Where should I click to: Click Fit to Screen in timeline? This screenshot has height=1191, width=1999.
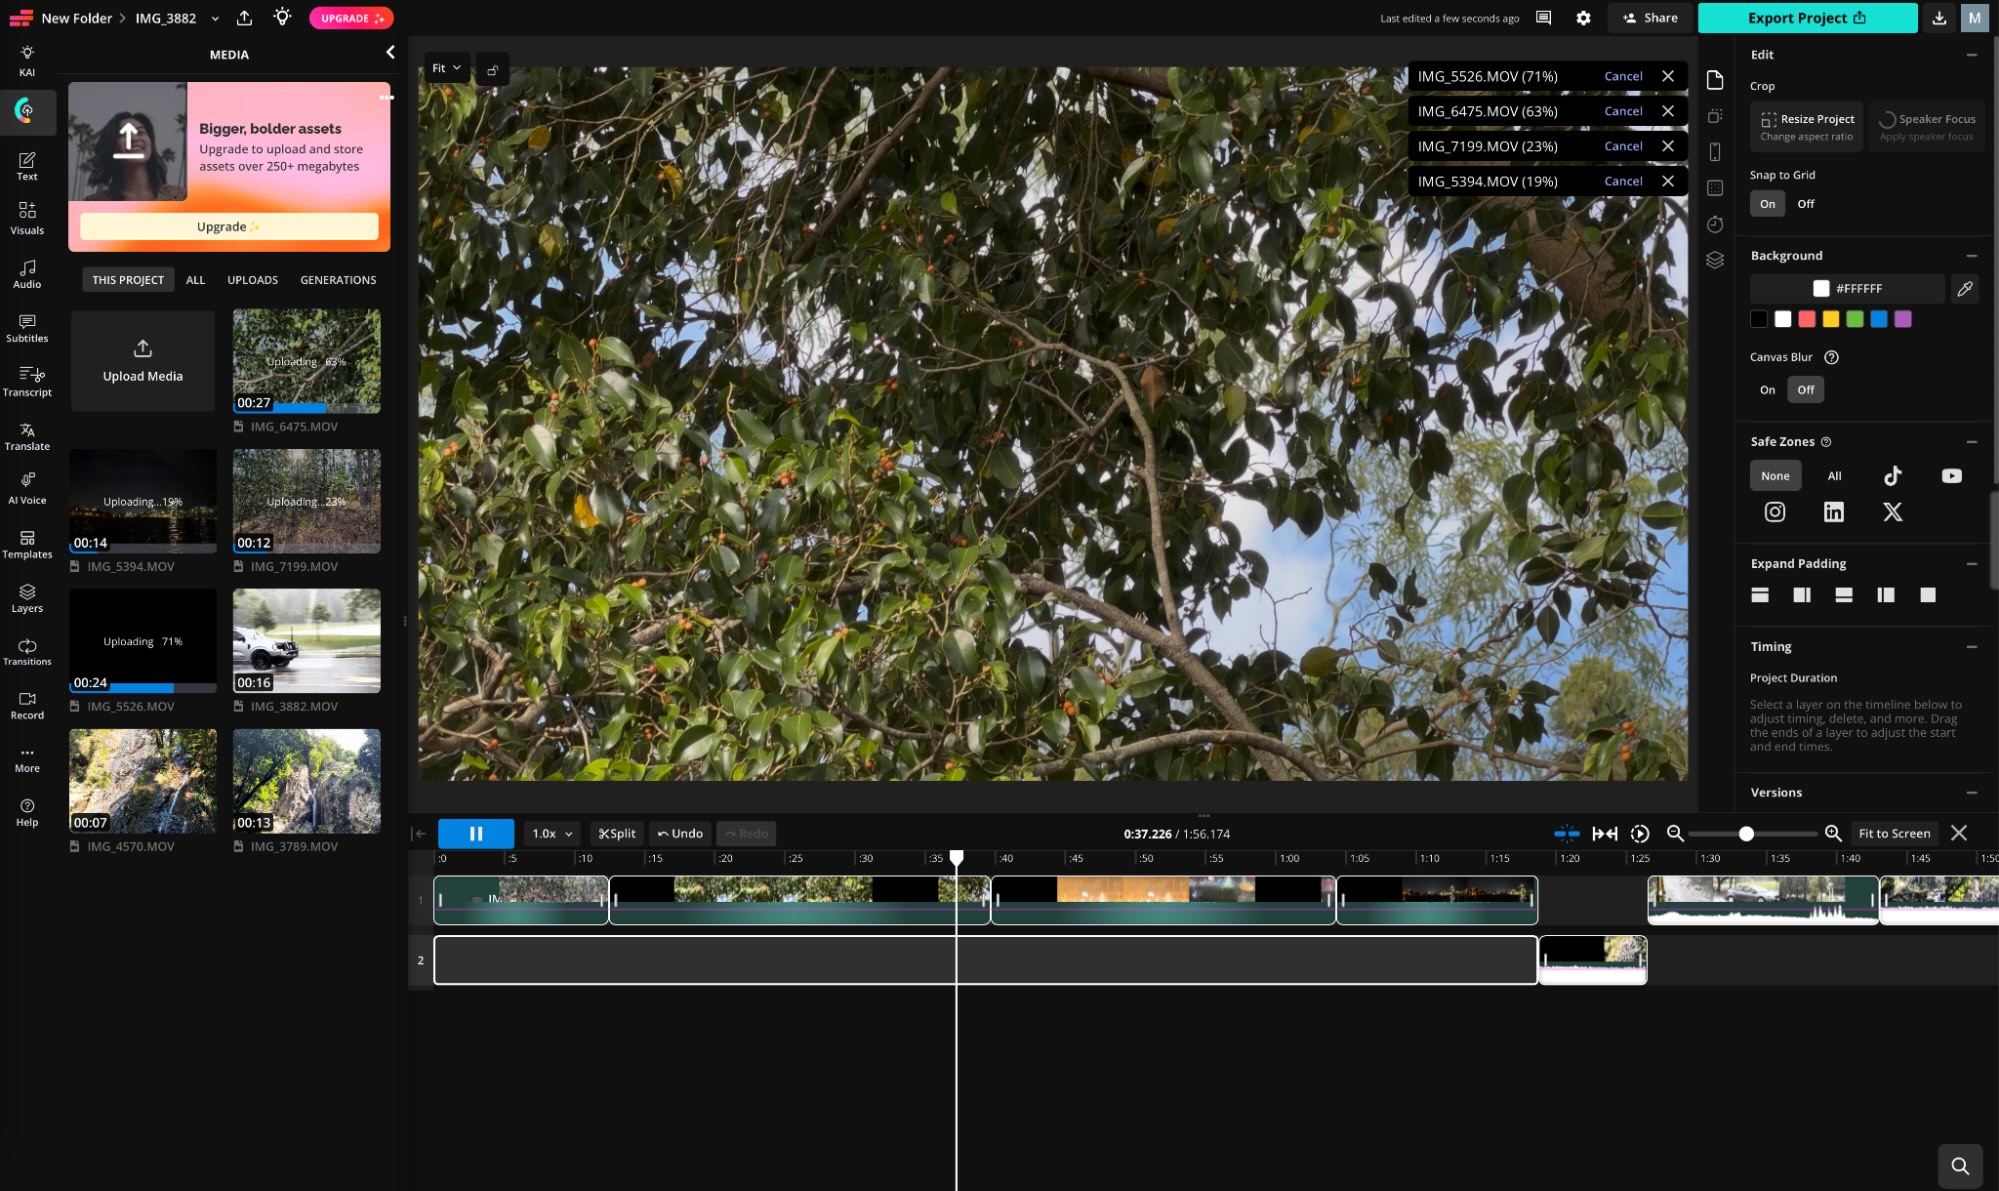[1894, 833]
